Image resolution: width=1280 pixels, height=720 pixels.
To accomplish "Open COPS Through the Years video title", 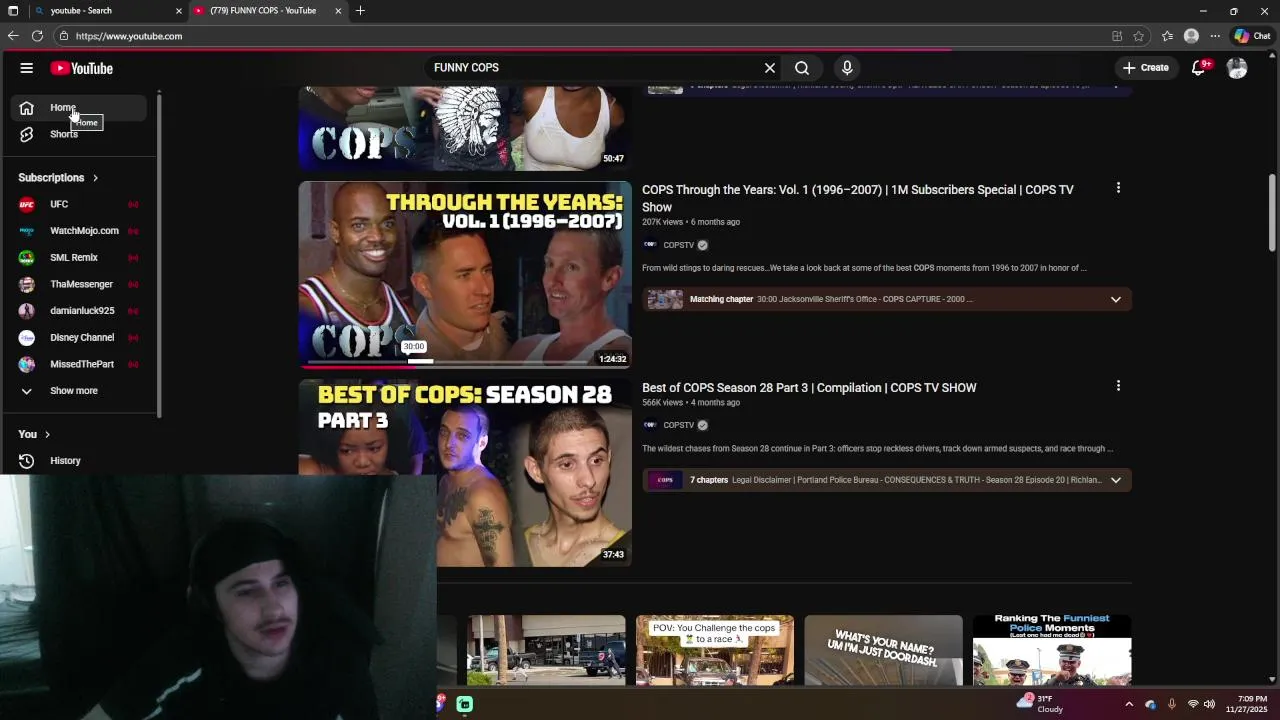I will pos(858,198).
